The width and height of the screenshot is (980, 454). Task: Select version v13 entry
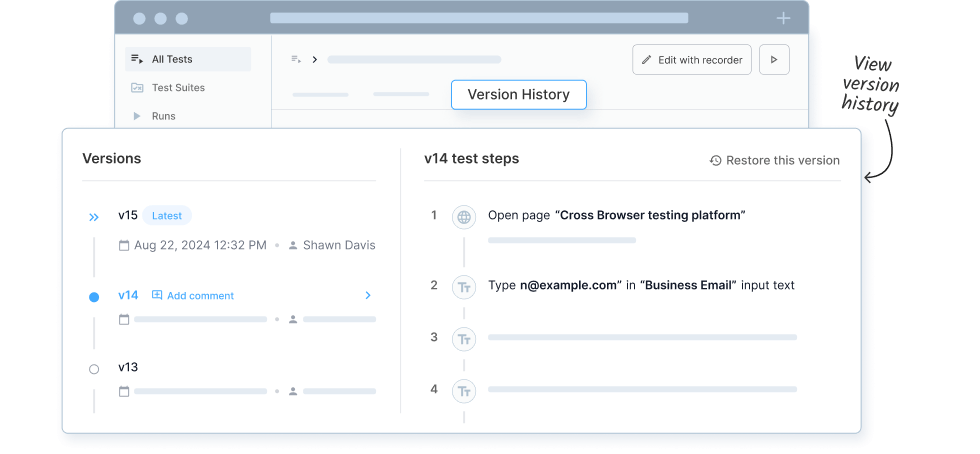coord(128,367)
